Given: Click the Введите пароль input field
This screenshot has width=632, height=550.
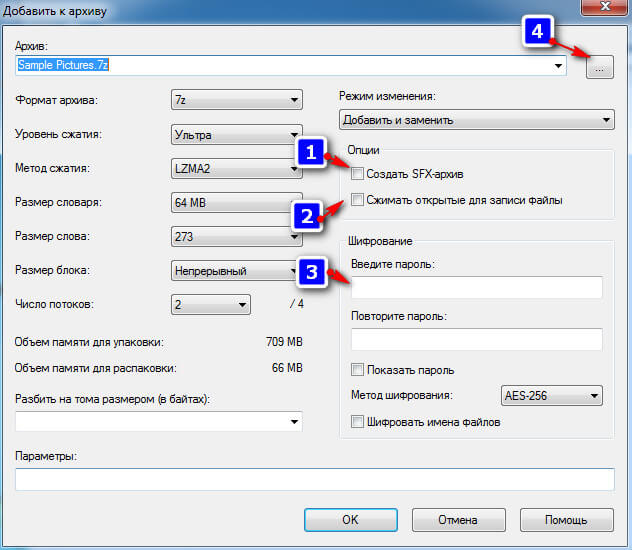Looking at the screenshot, I should tap(476, 288).
